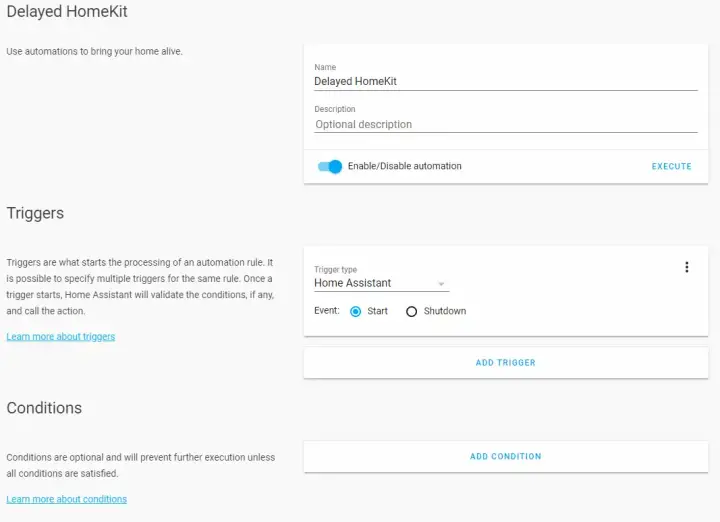This screenshot has width=720, height=522.
Task: Click the Event: label in trigger card
Action: (326, 311)
